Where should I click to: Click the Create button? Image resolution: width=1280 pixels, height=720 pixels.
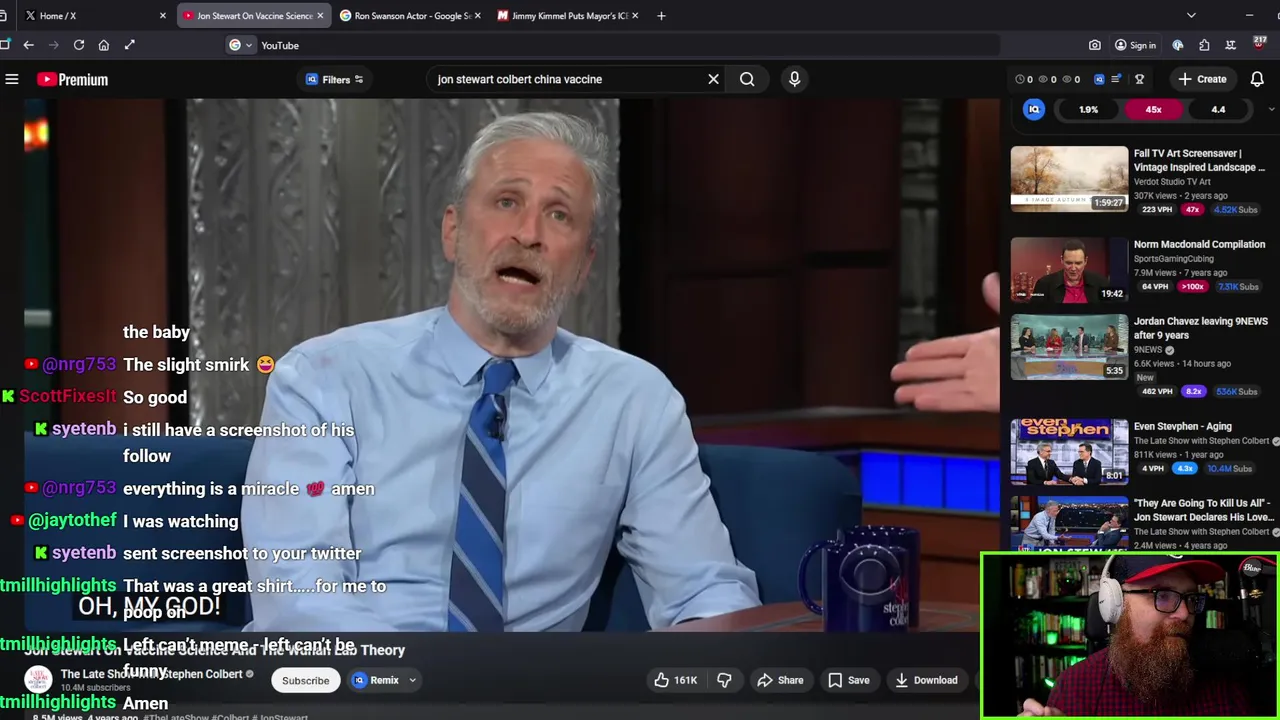click(1202, 79)
